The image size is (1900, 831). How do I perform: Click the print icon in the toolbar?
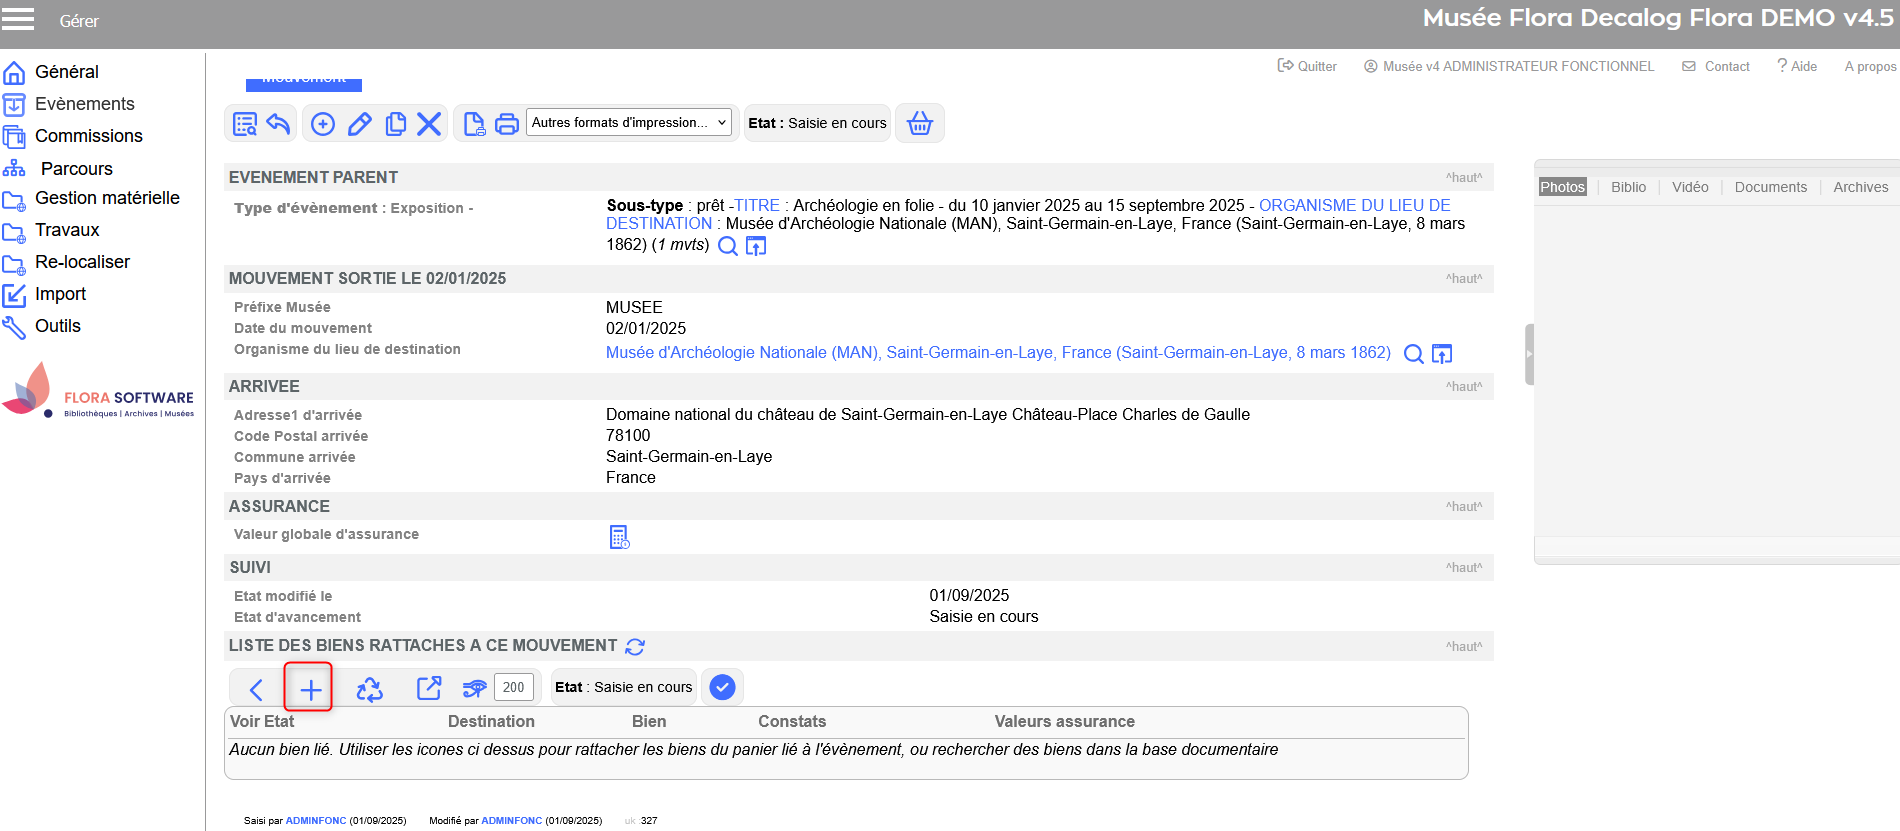[507, 124]
